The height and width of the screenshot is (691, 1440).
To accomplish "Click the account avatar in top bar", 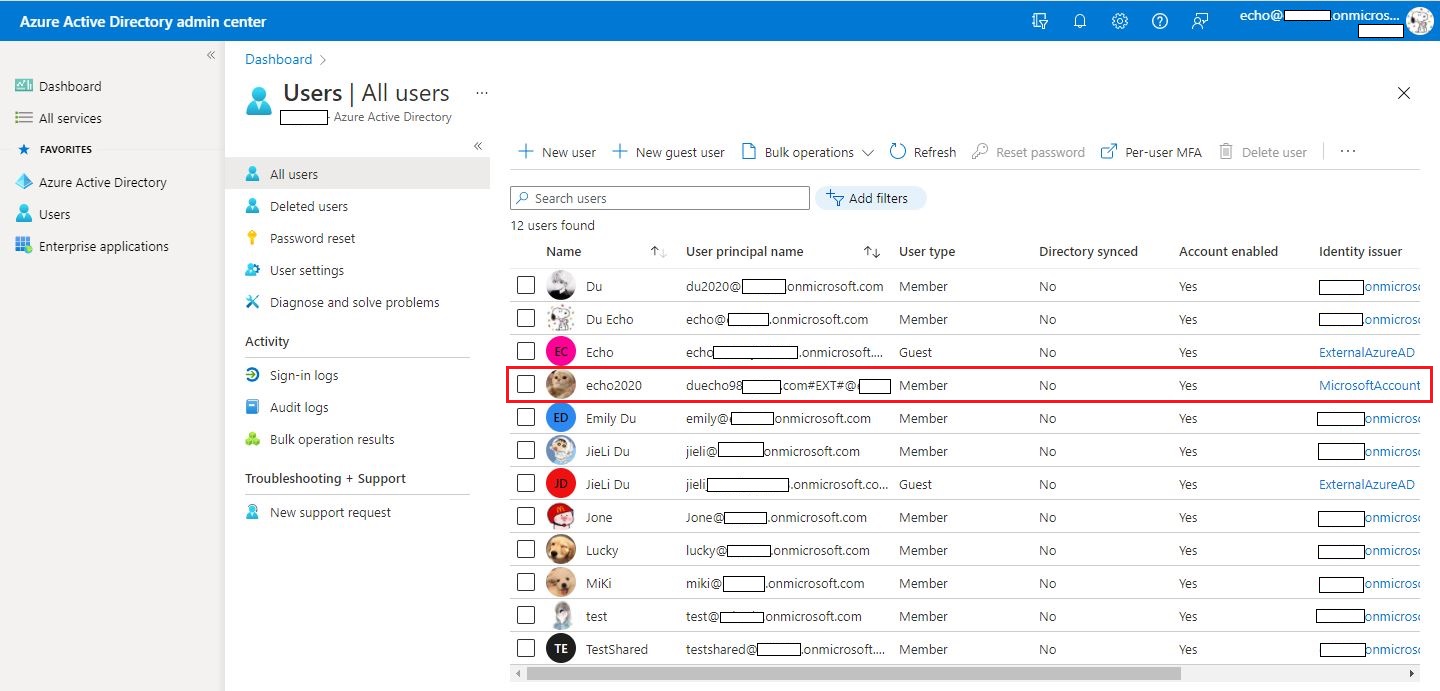I will pyautogui.click(x=1419, y=21).
